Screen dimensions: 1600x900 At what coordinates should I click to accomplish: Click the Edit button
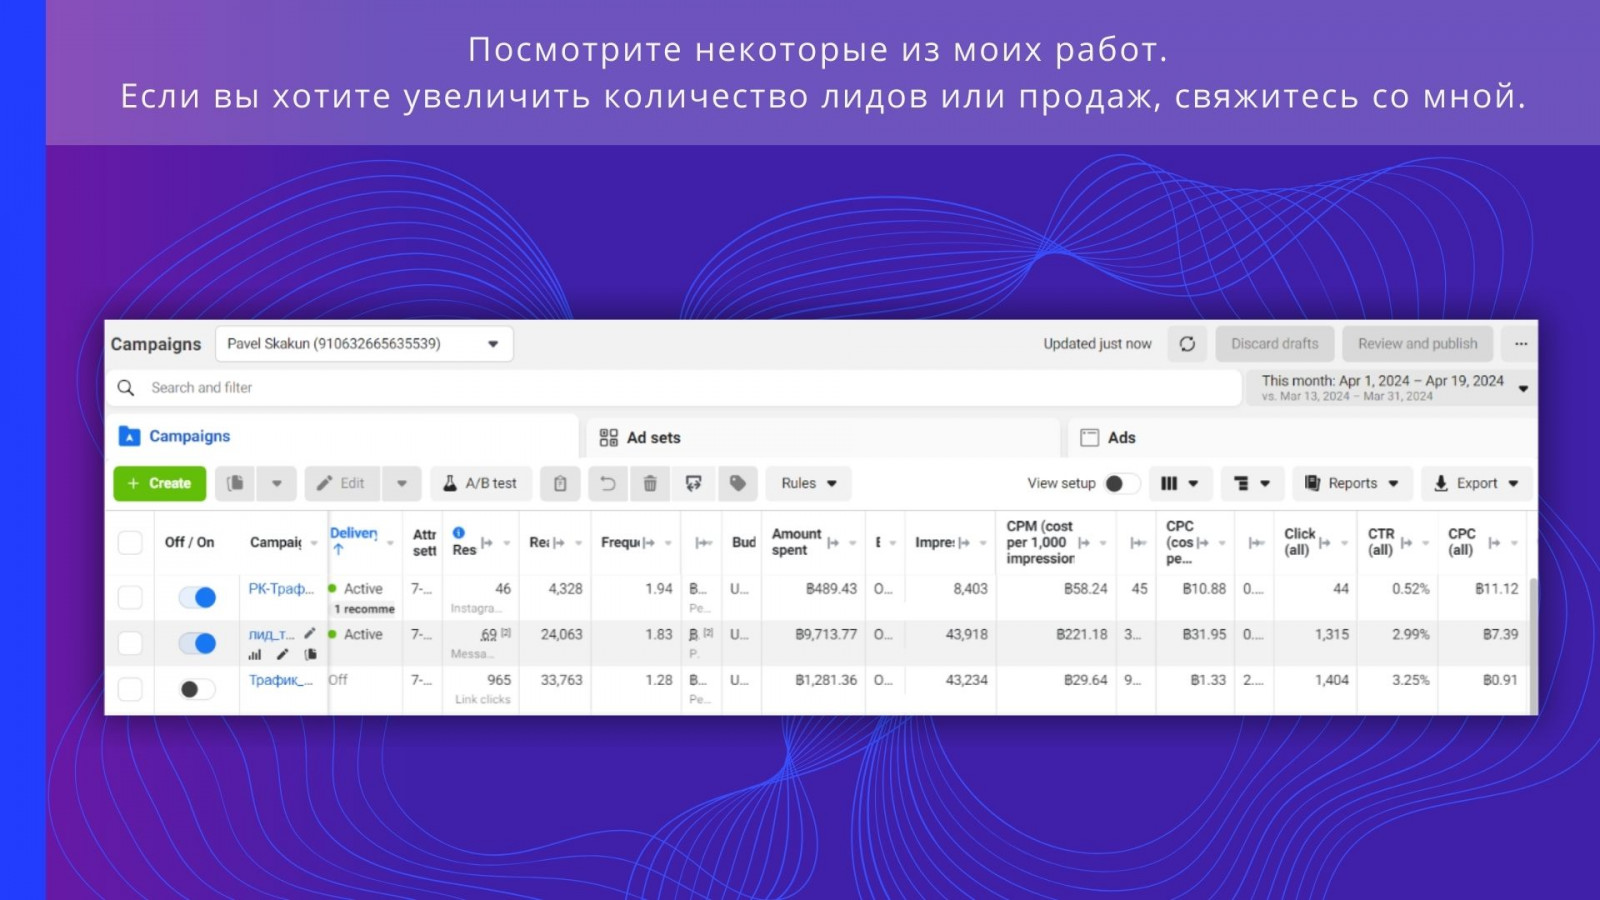click(342, 483)
